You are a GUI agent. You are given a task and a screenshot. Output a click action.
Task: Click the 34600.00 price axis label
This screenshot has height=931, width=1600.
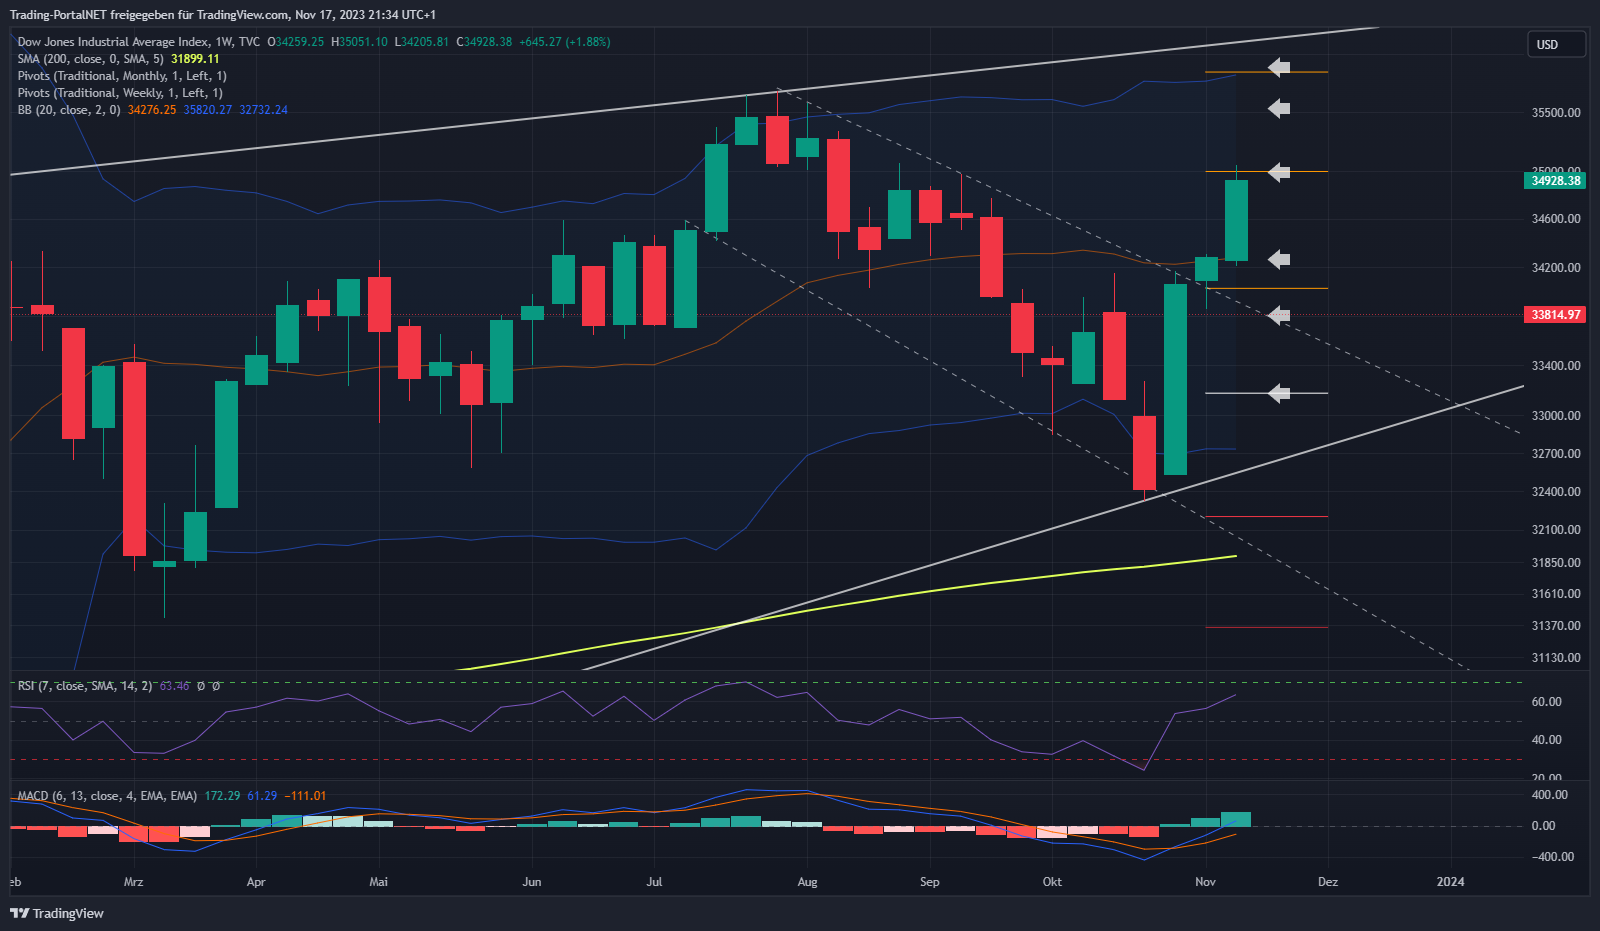1556,219
